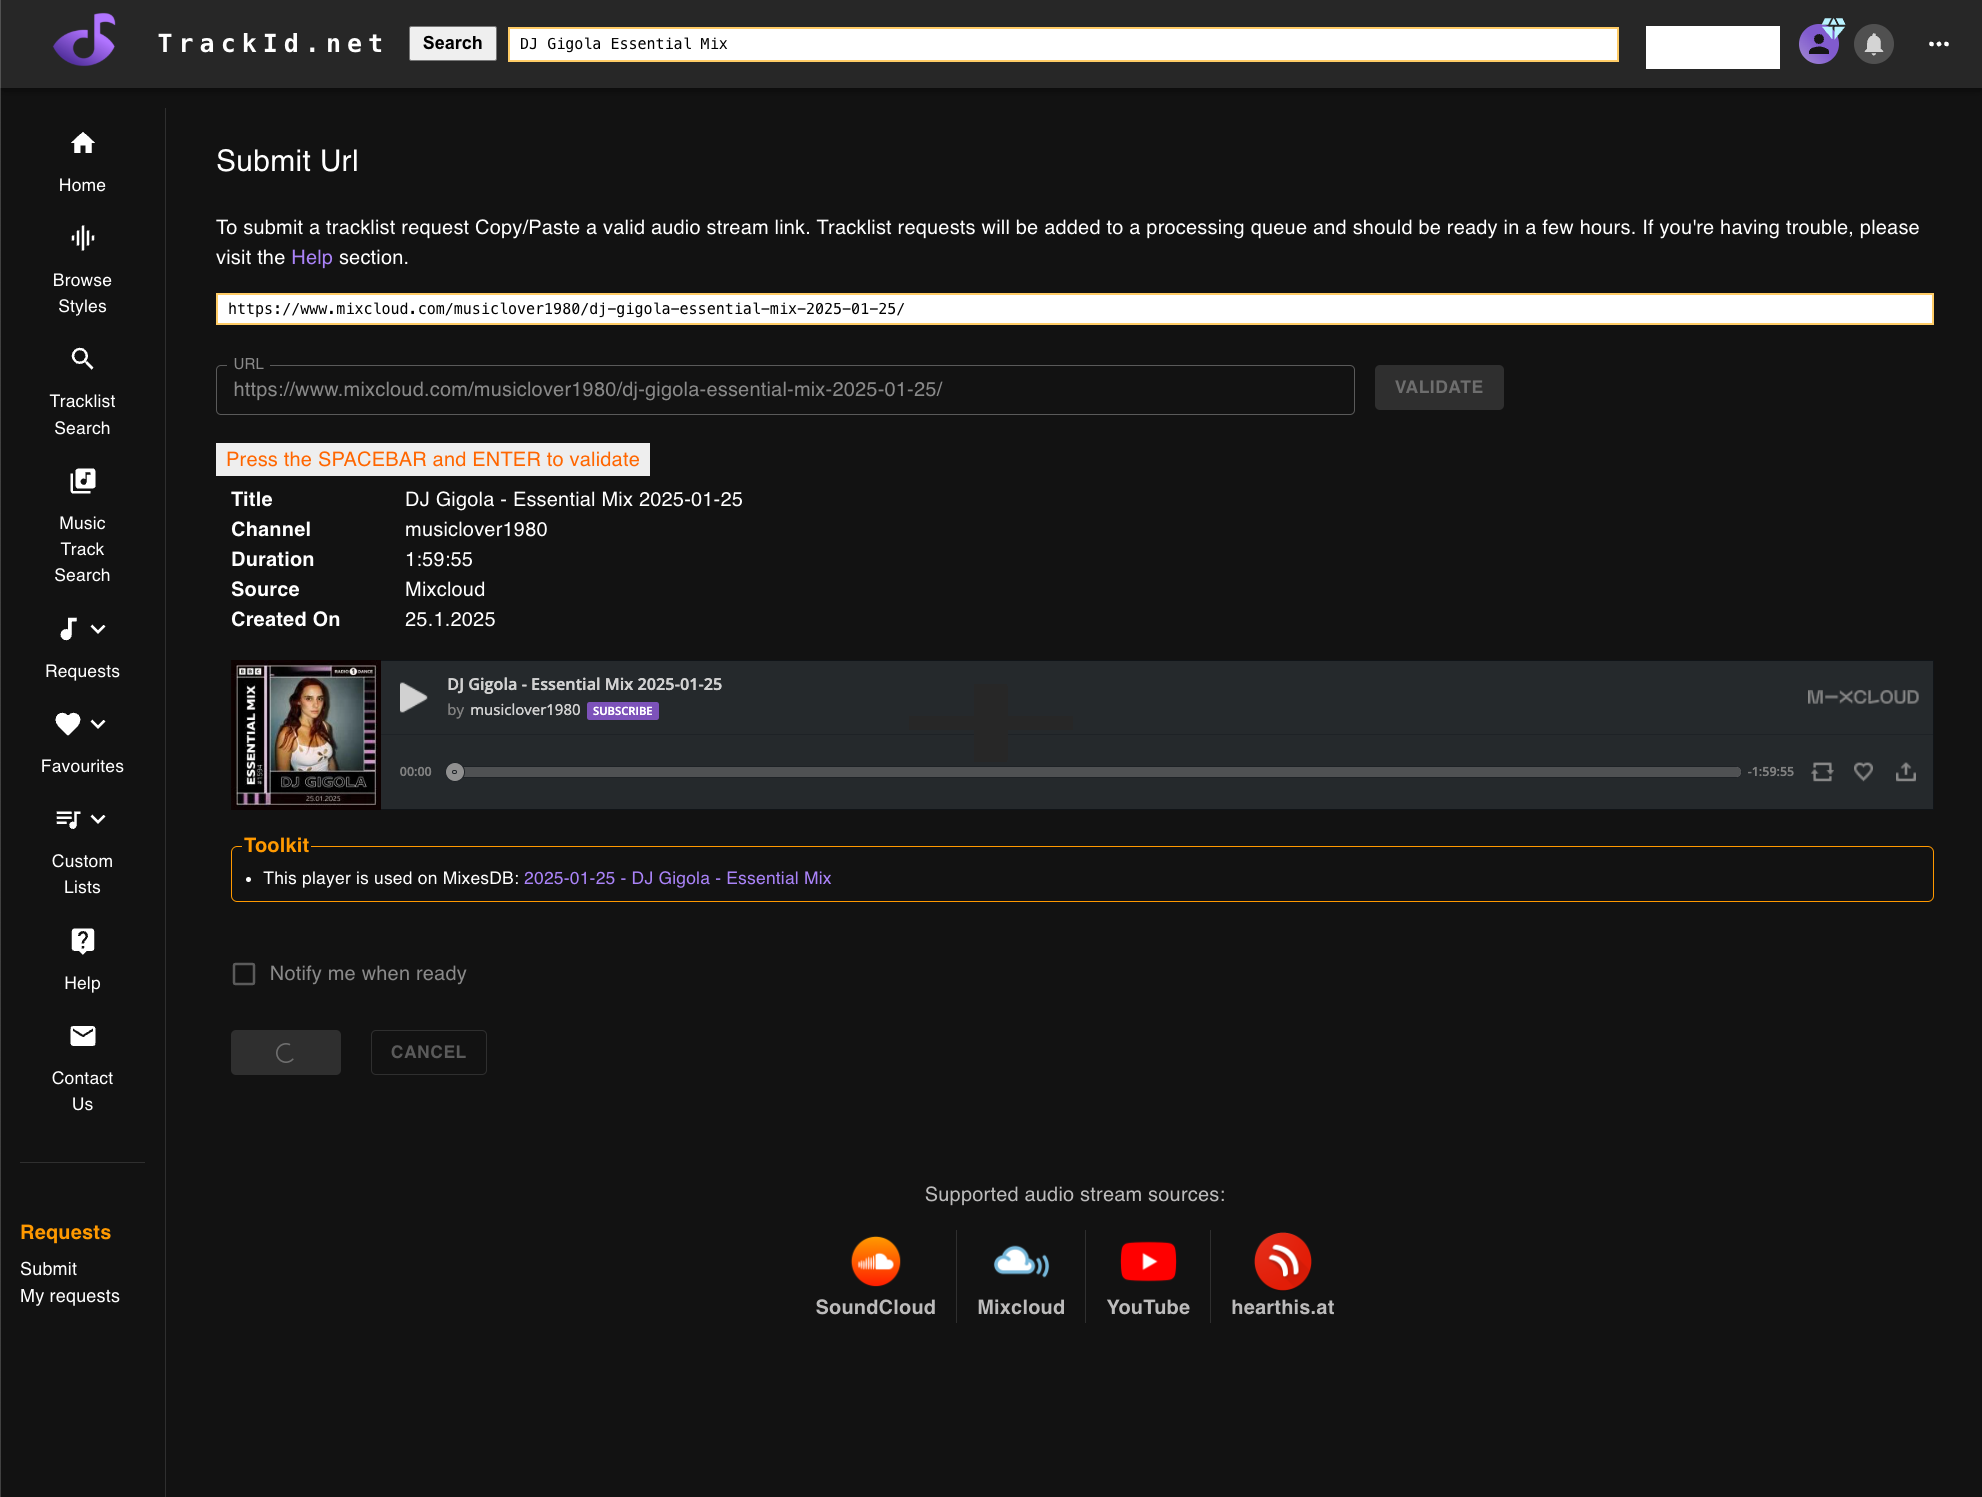Click the Channel value musiclover1980
Screen dimensions: 1982x1497
click(476, 529)
